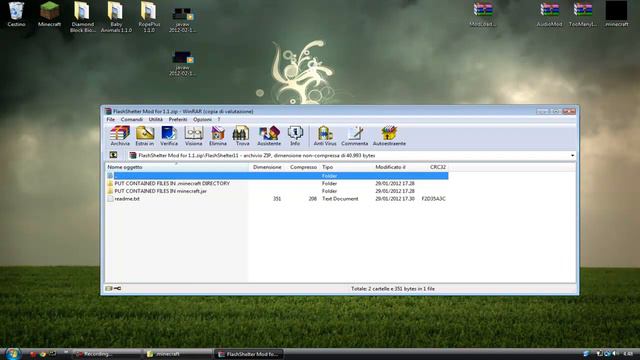Screen dimensions: 640x360
Task: Select the upper javaw 2012-02-1 video icon
Action: coord(182,20)
